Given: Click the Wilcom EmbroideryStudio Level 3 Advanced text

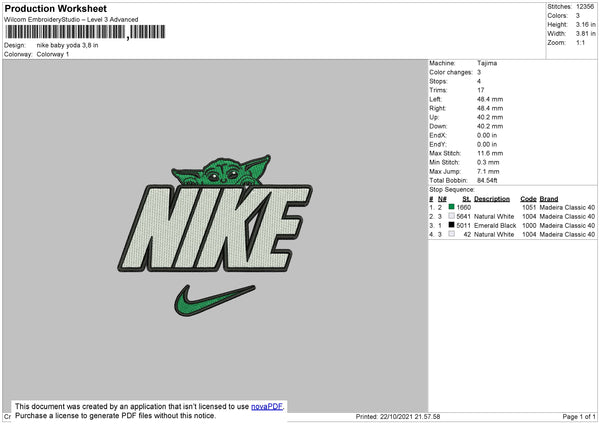Looking at the screenshot, I should 71,20.
